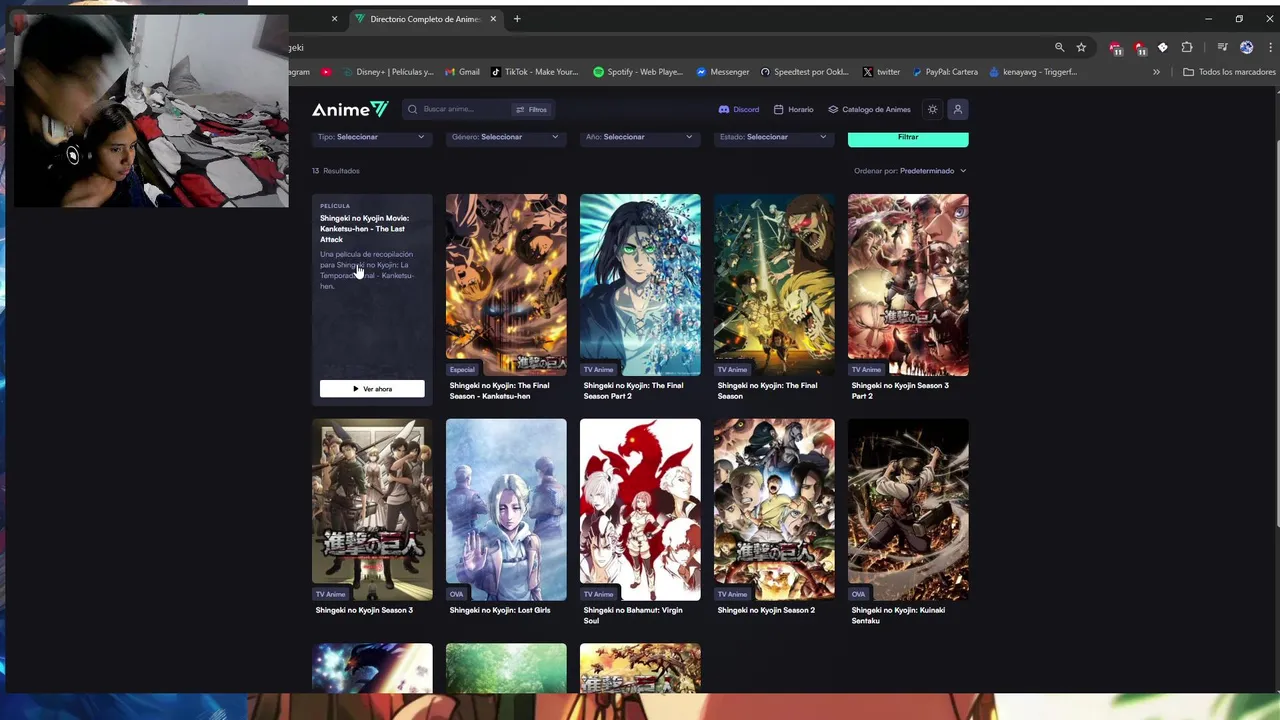Open a new browser tab
This screenshot has height=720, width=1280.
click(x=517, y=19)
